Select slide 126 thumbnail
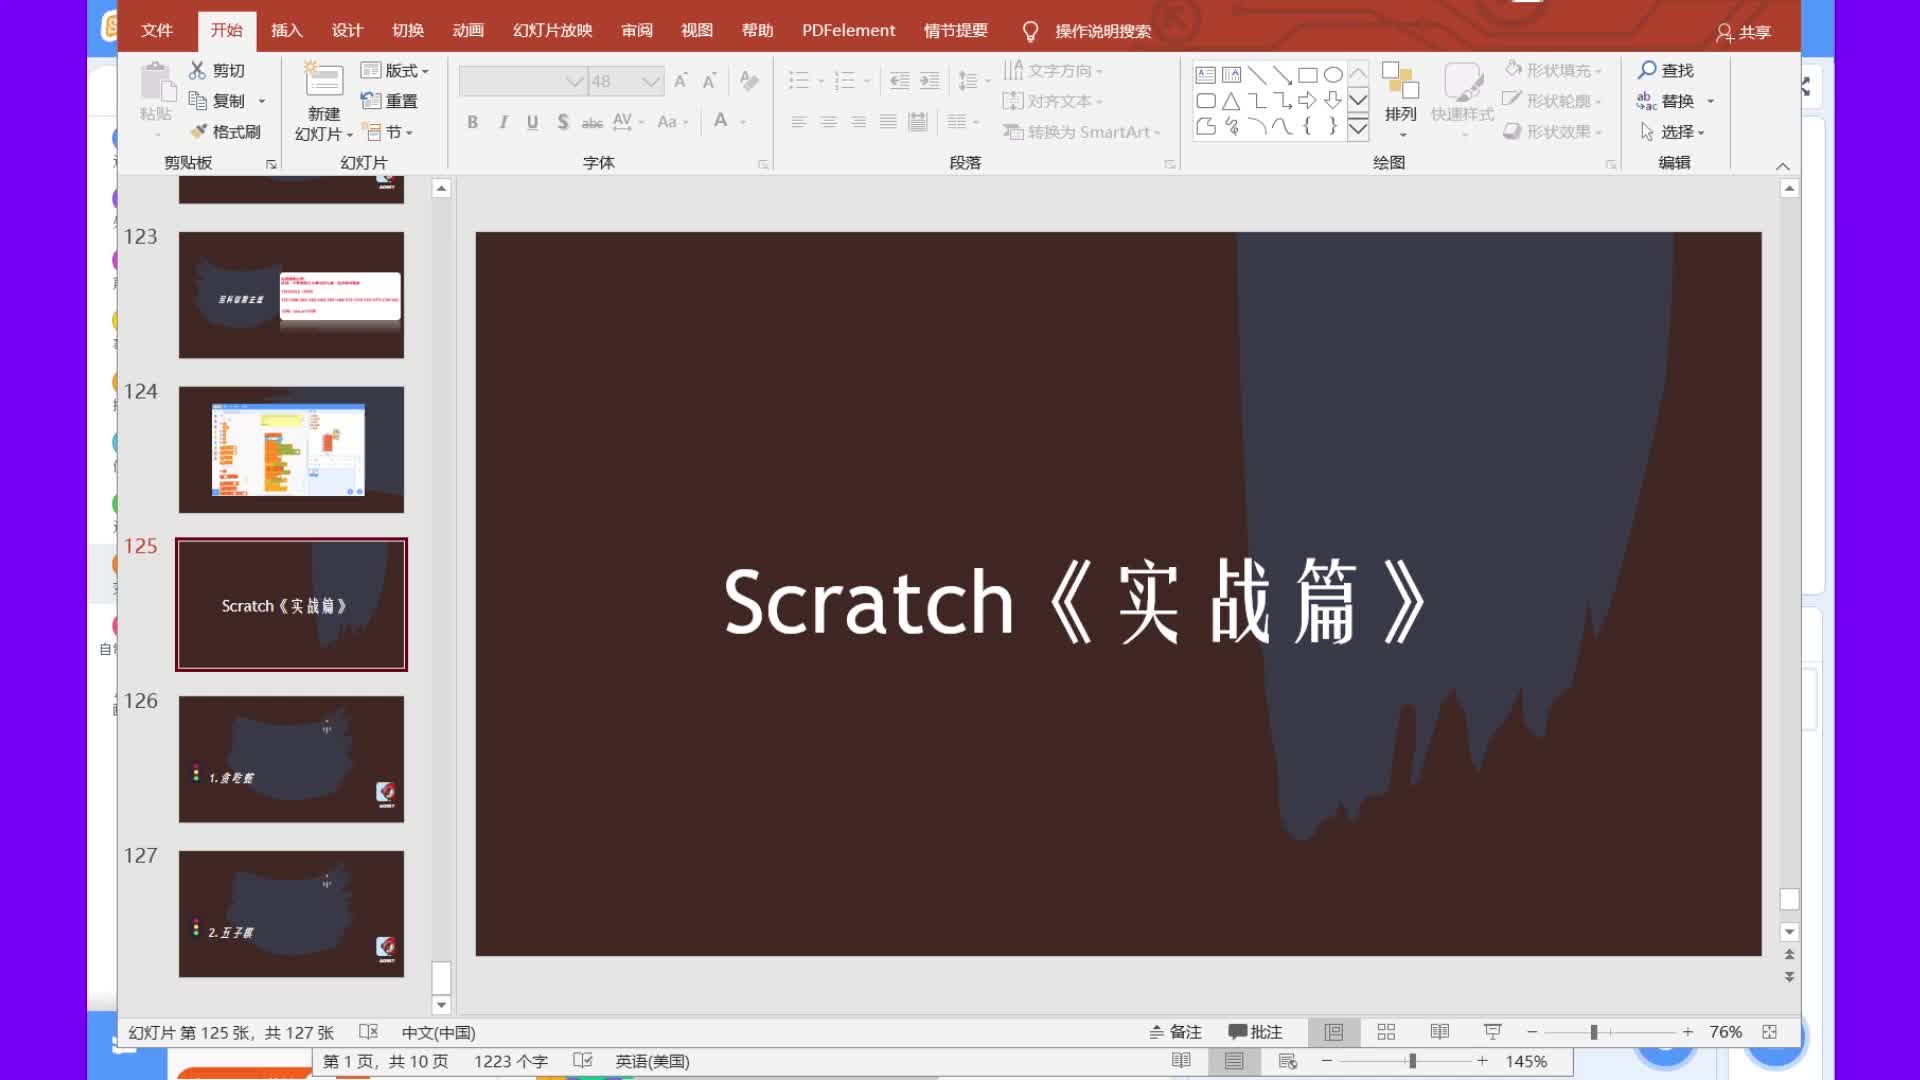The image size is (1920, 1080). [x=291, y=760]
